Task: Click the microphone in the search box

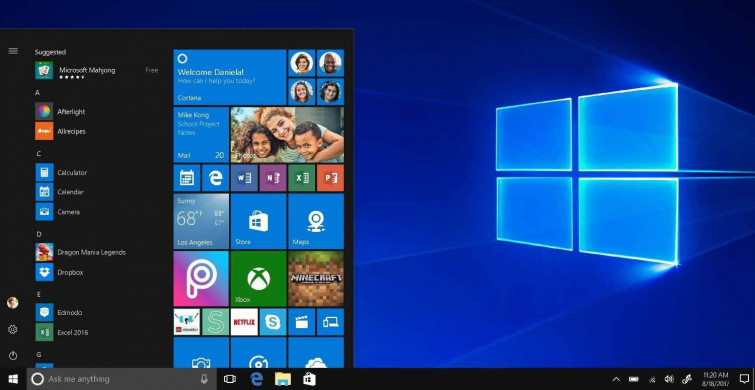Action: (x=204, y=379)
